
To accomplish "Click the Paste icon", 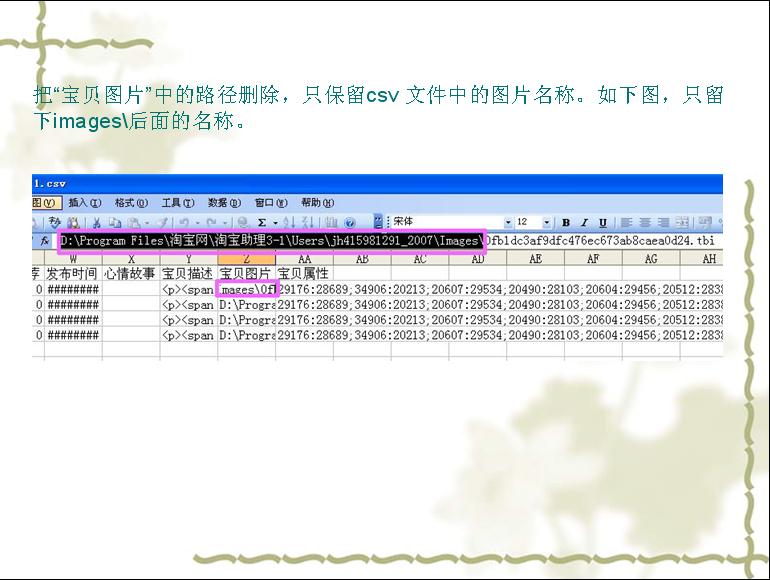I will point(133,222).
